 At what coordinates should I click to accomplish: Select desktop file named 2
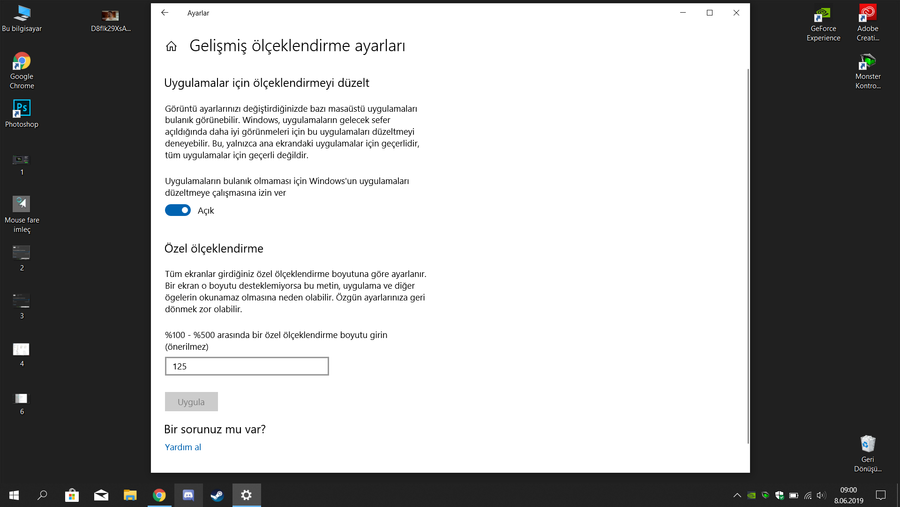(22, 258)
